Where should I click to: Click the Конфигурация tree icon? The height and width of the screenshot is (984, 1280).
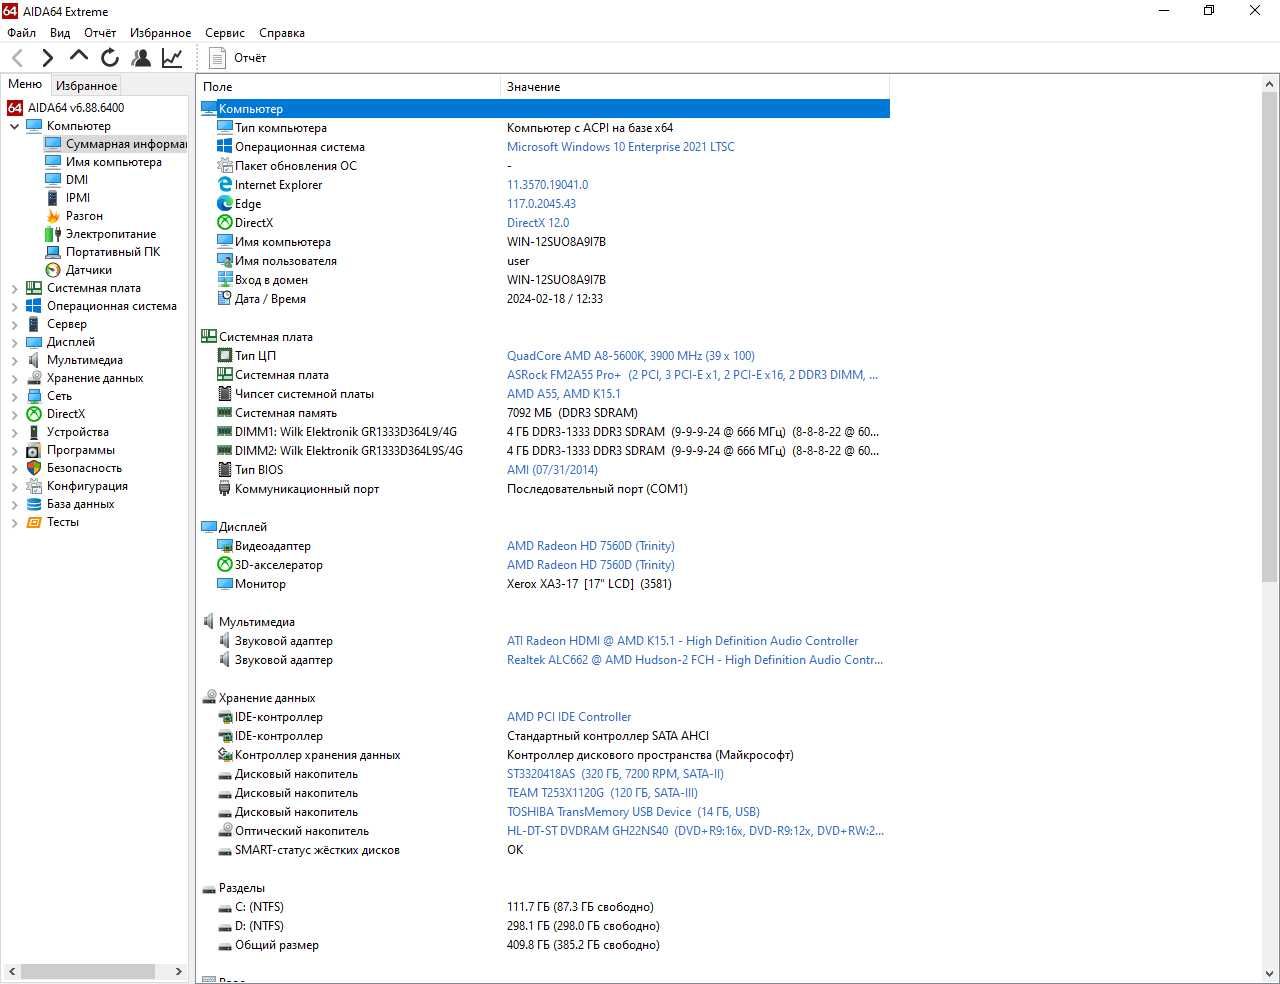(34, 486)
